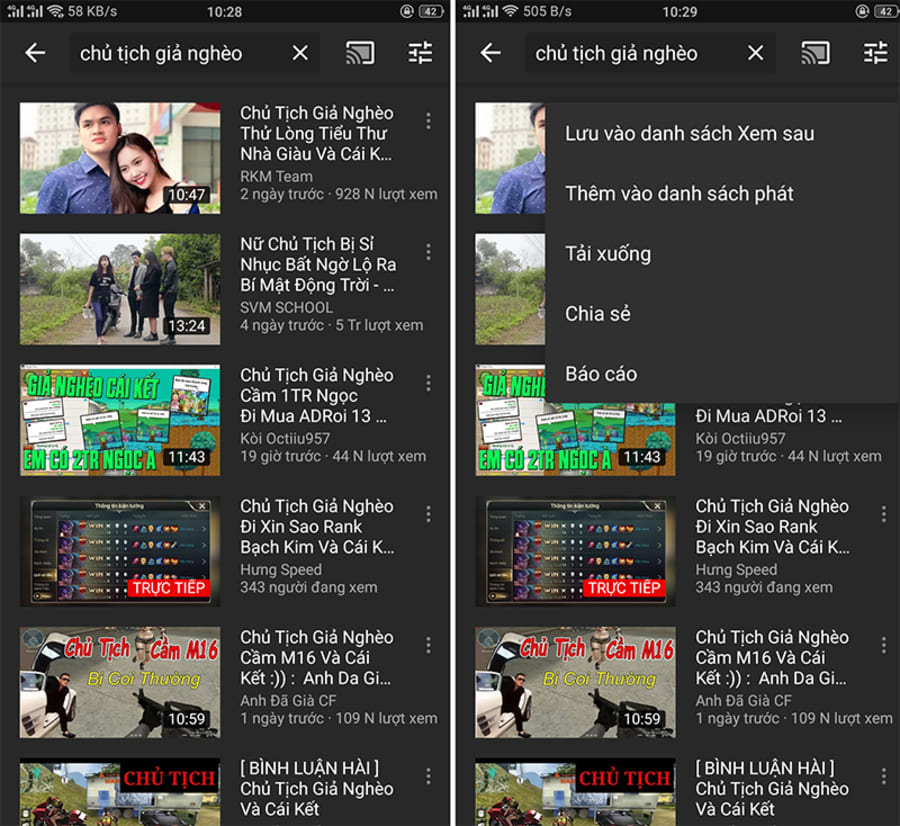Viewport: 900px width, 826px height.
Task: Open the three-dot menu on the RKM Team video
Action: click(429, 120)
